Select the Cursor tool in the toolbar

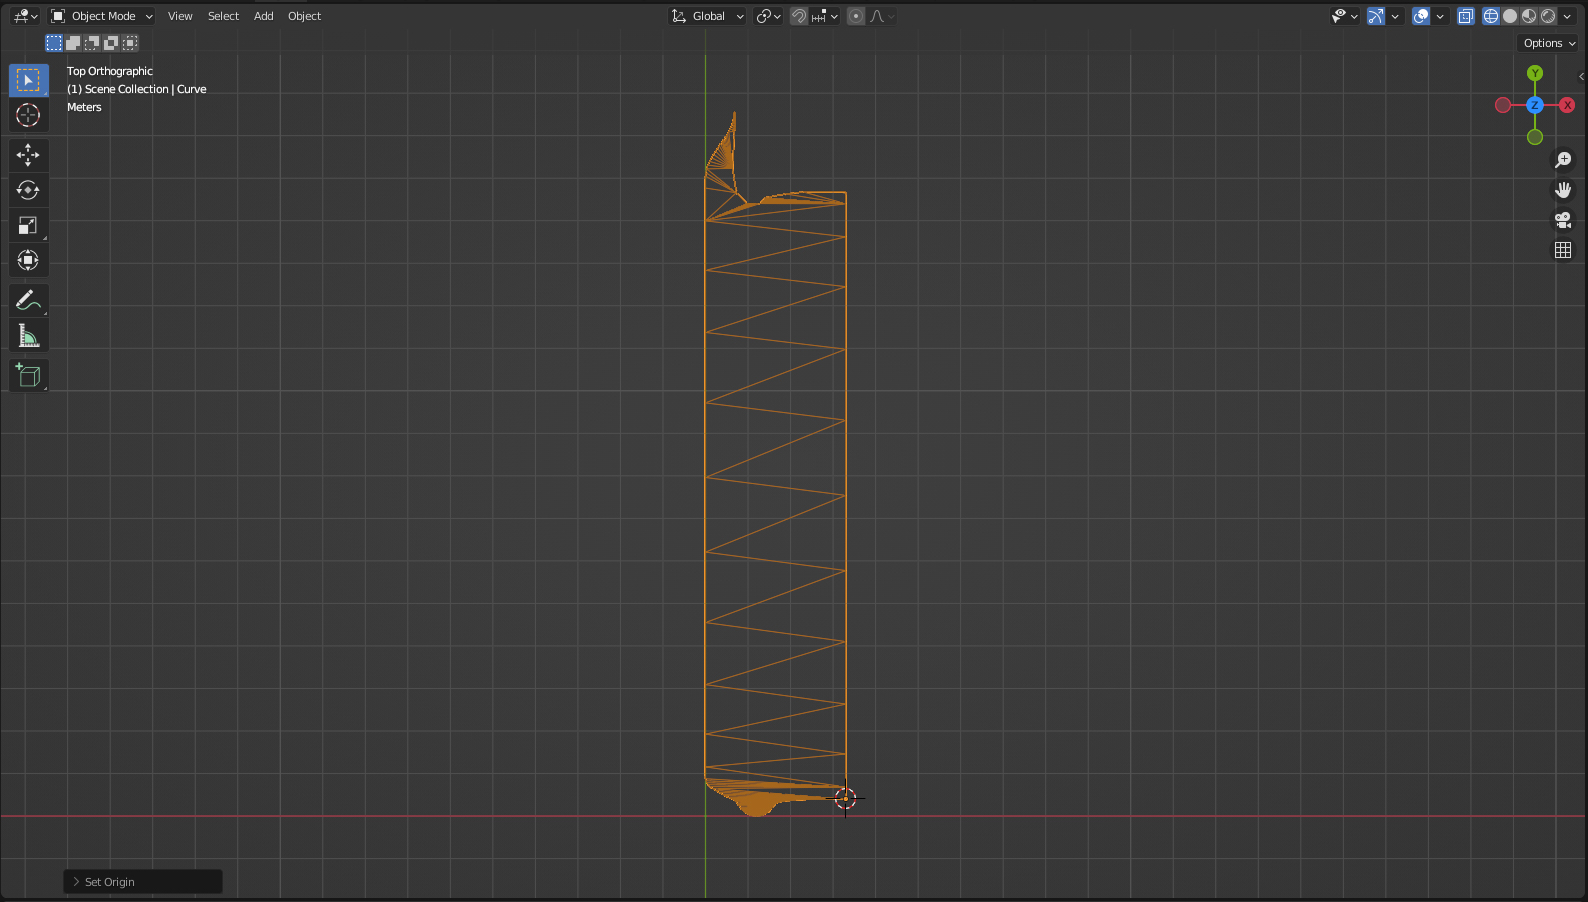point(28,115)
